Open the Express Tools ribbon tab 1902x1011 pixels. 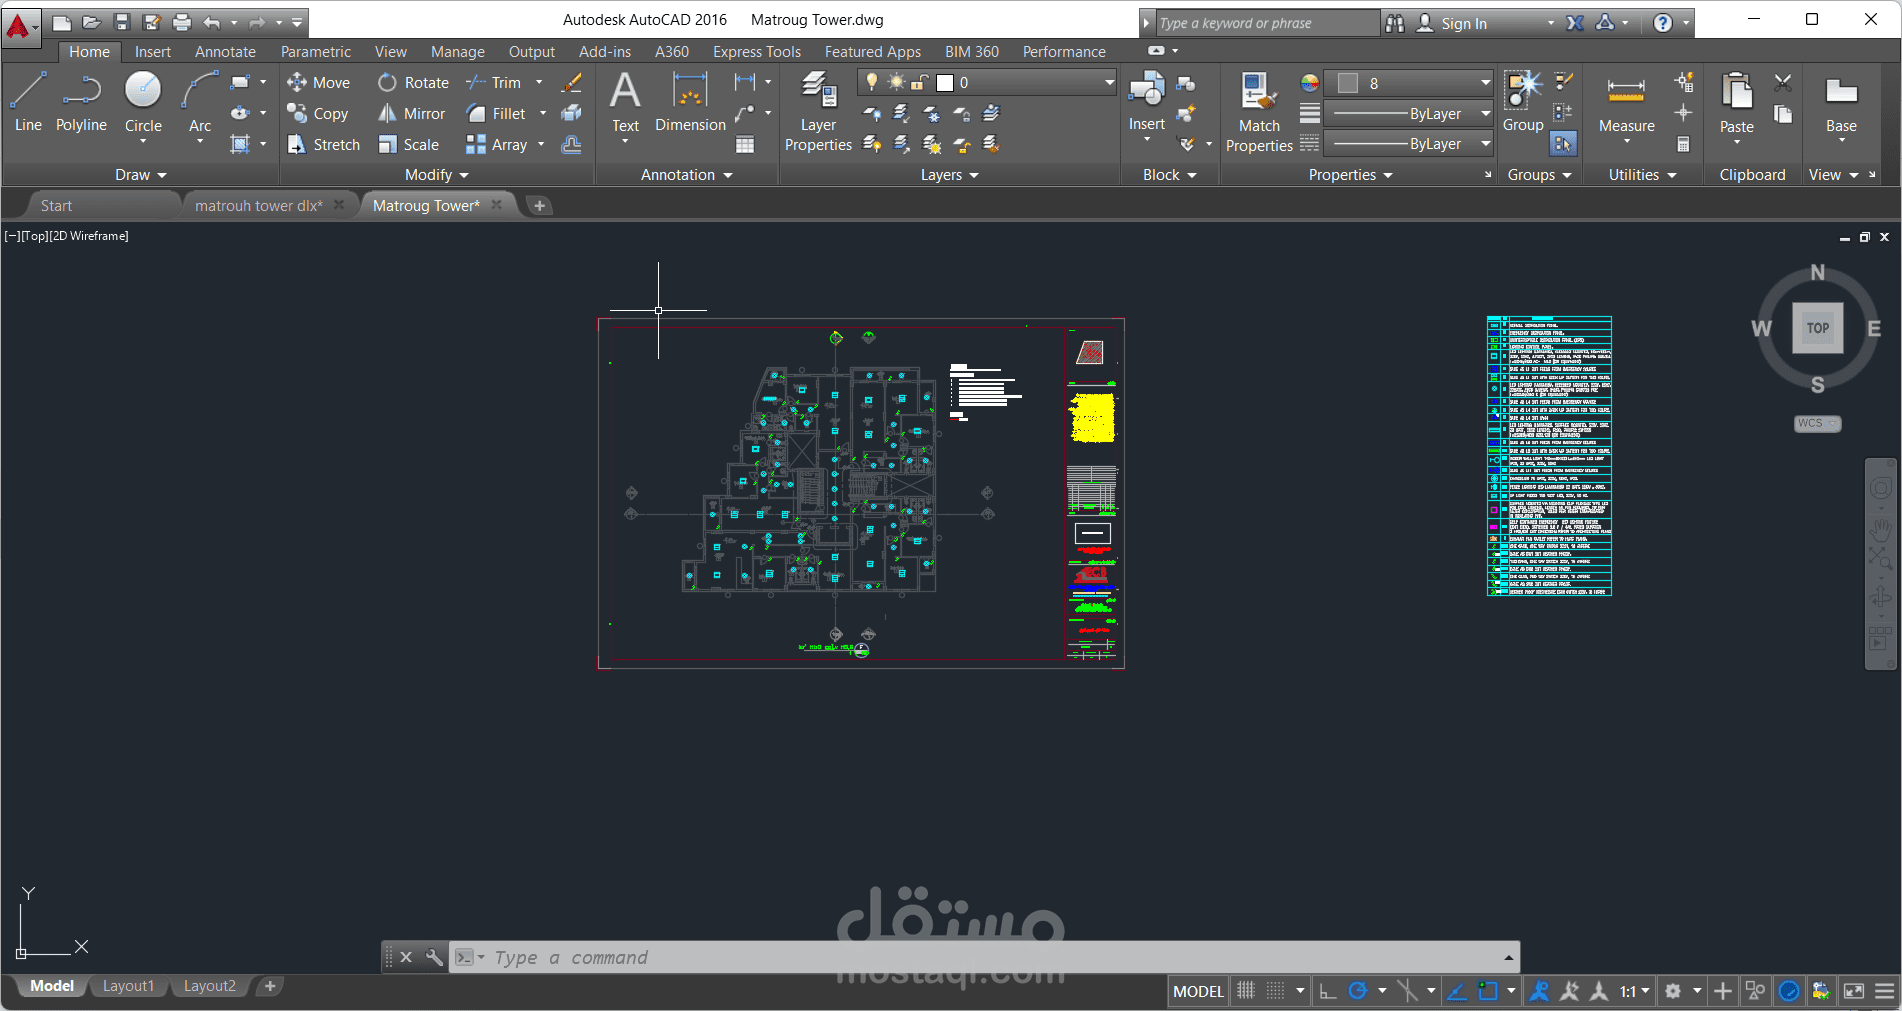pos(757,52)
